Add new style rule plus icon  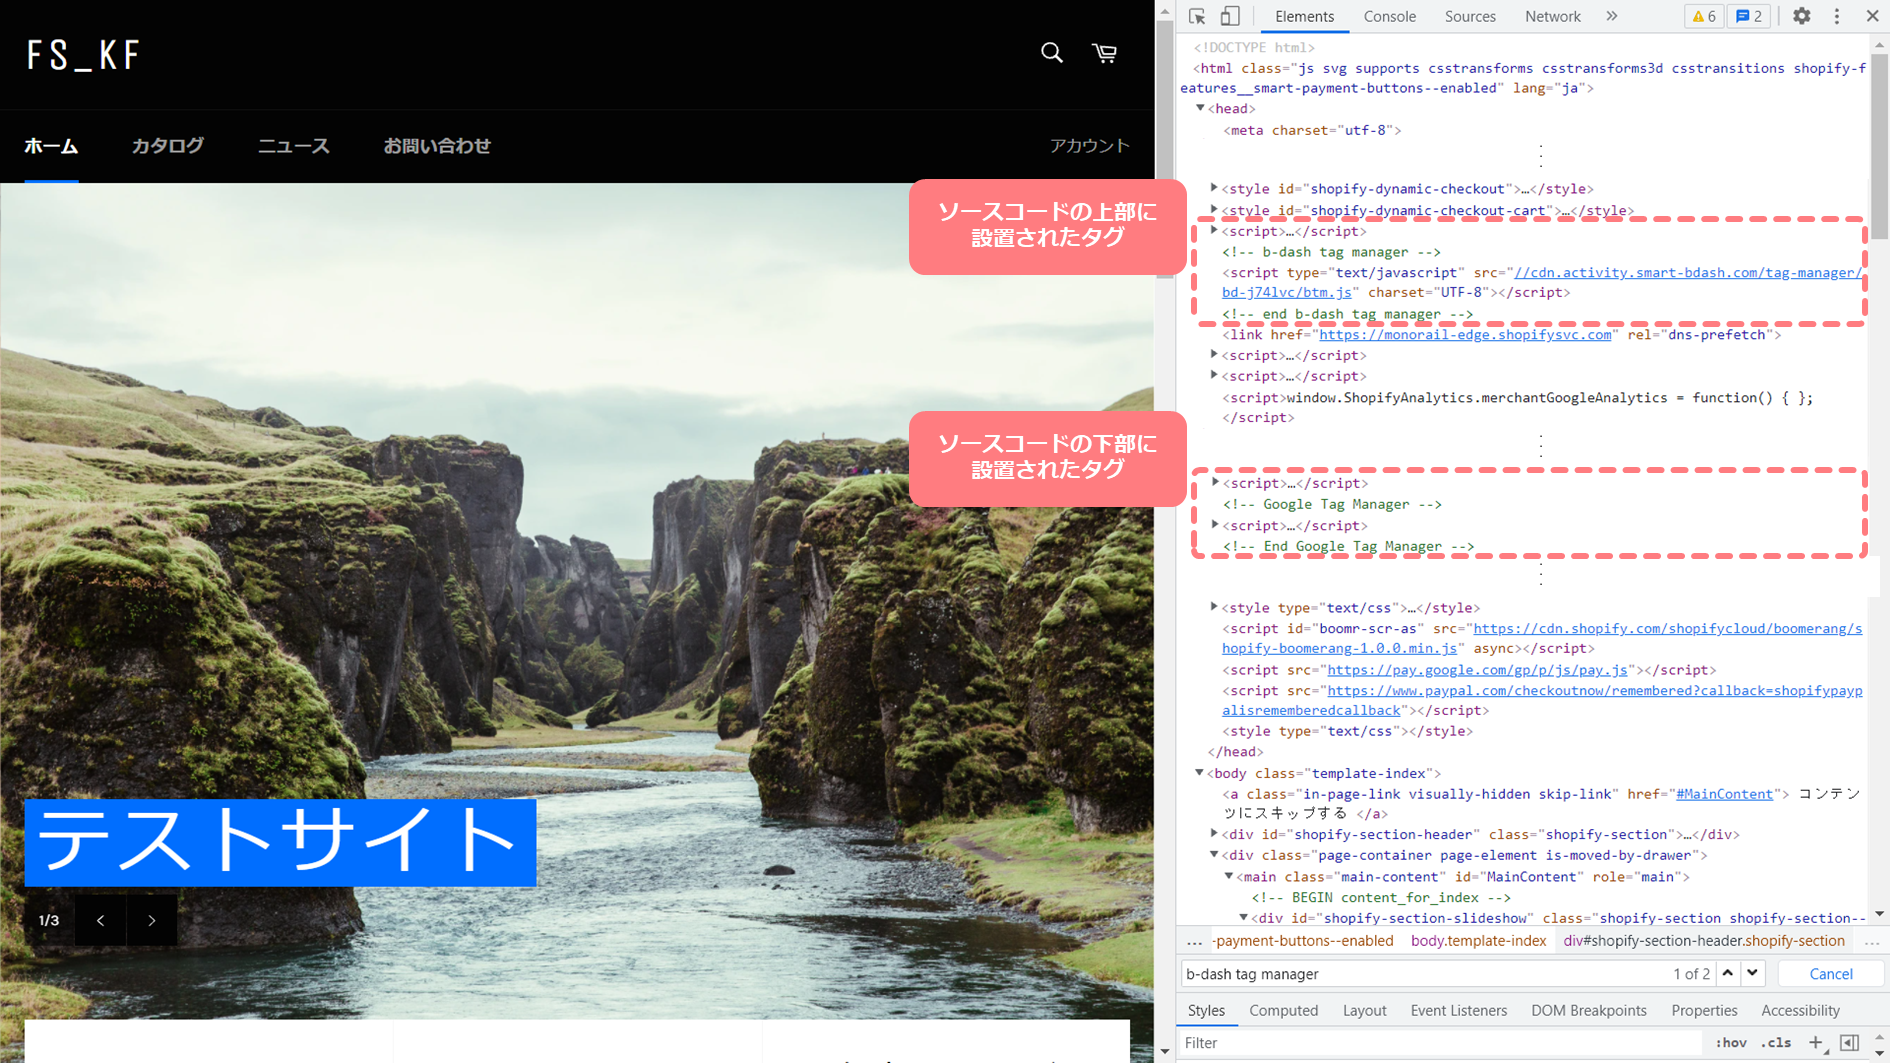pyautogui.click(x=1816, y=1042)
